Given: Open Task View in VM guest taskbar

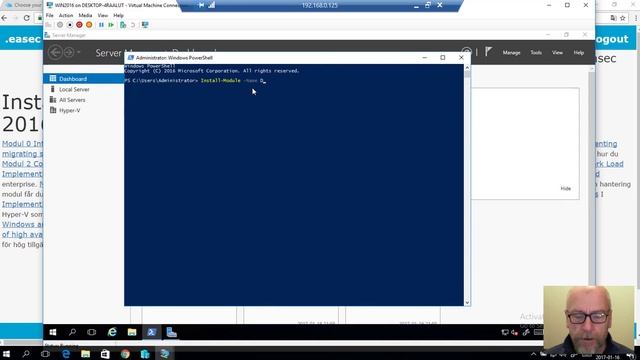Looking at the screenshot, I should pos(92,332).
